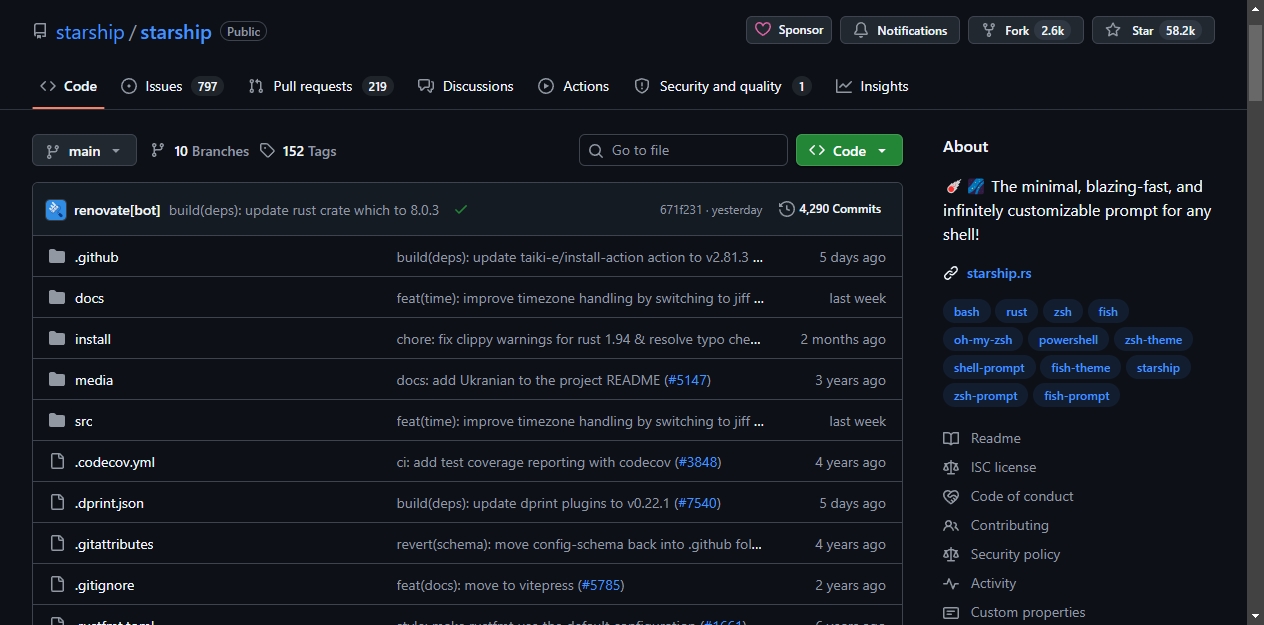The height and width of the screenshot is (625, 1264).
Task: Click the folder icon for docs
Action: [x=57, y=298]
